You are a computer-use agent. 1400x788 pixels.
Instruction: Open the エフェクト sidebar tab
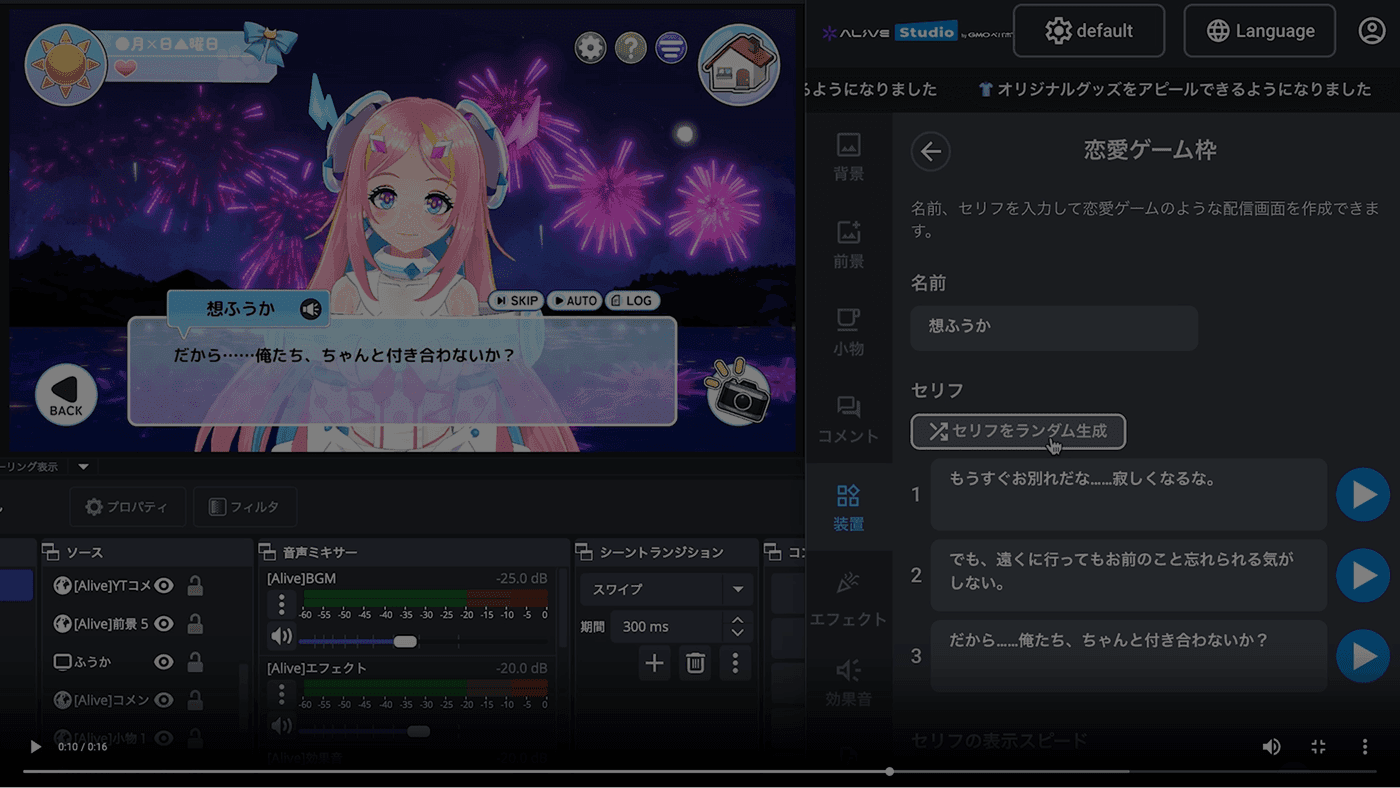point(848,600)
